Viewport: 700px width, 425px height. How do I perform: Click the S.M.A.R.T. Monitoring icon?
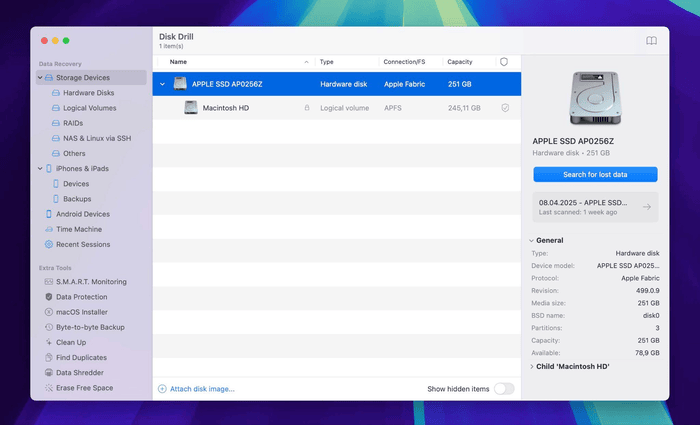(x=49, y=282)
